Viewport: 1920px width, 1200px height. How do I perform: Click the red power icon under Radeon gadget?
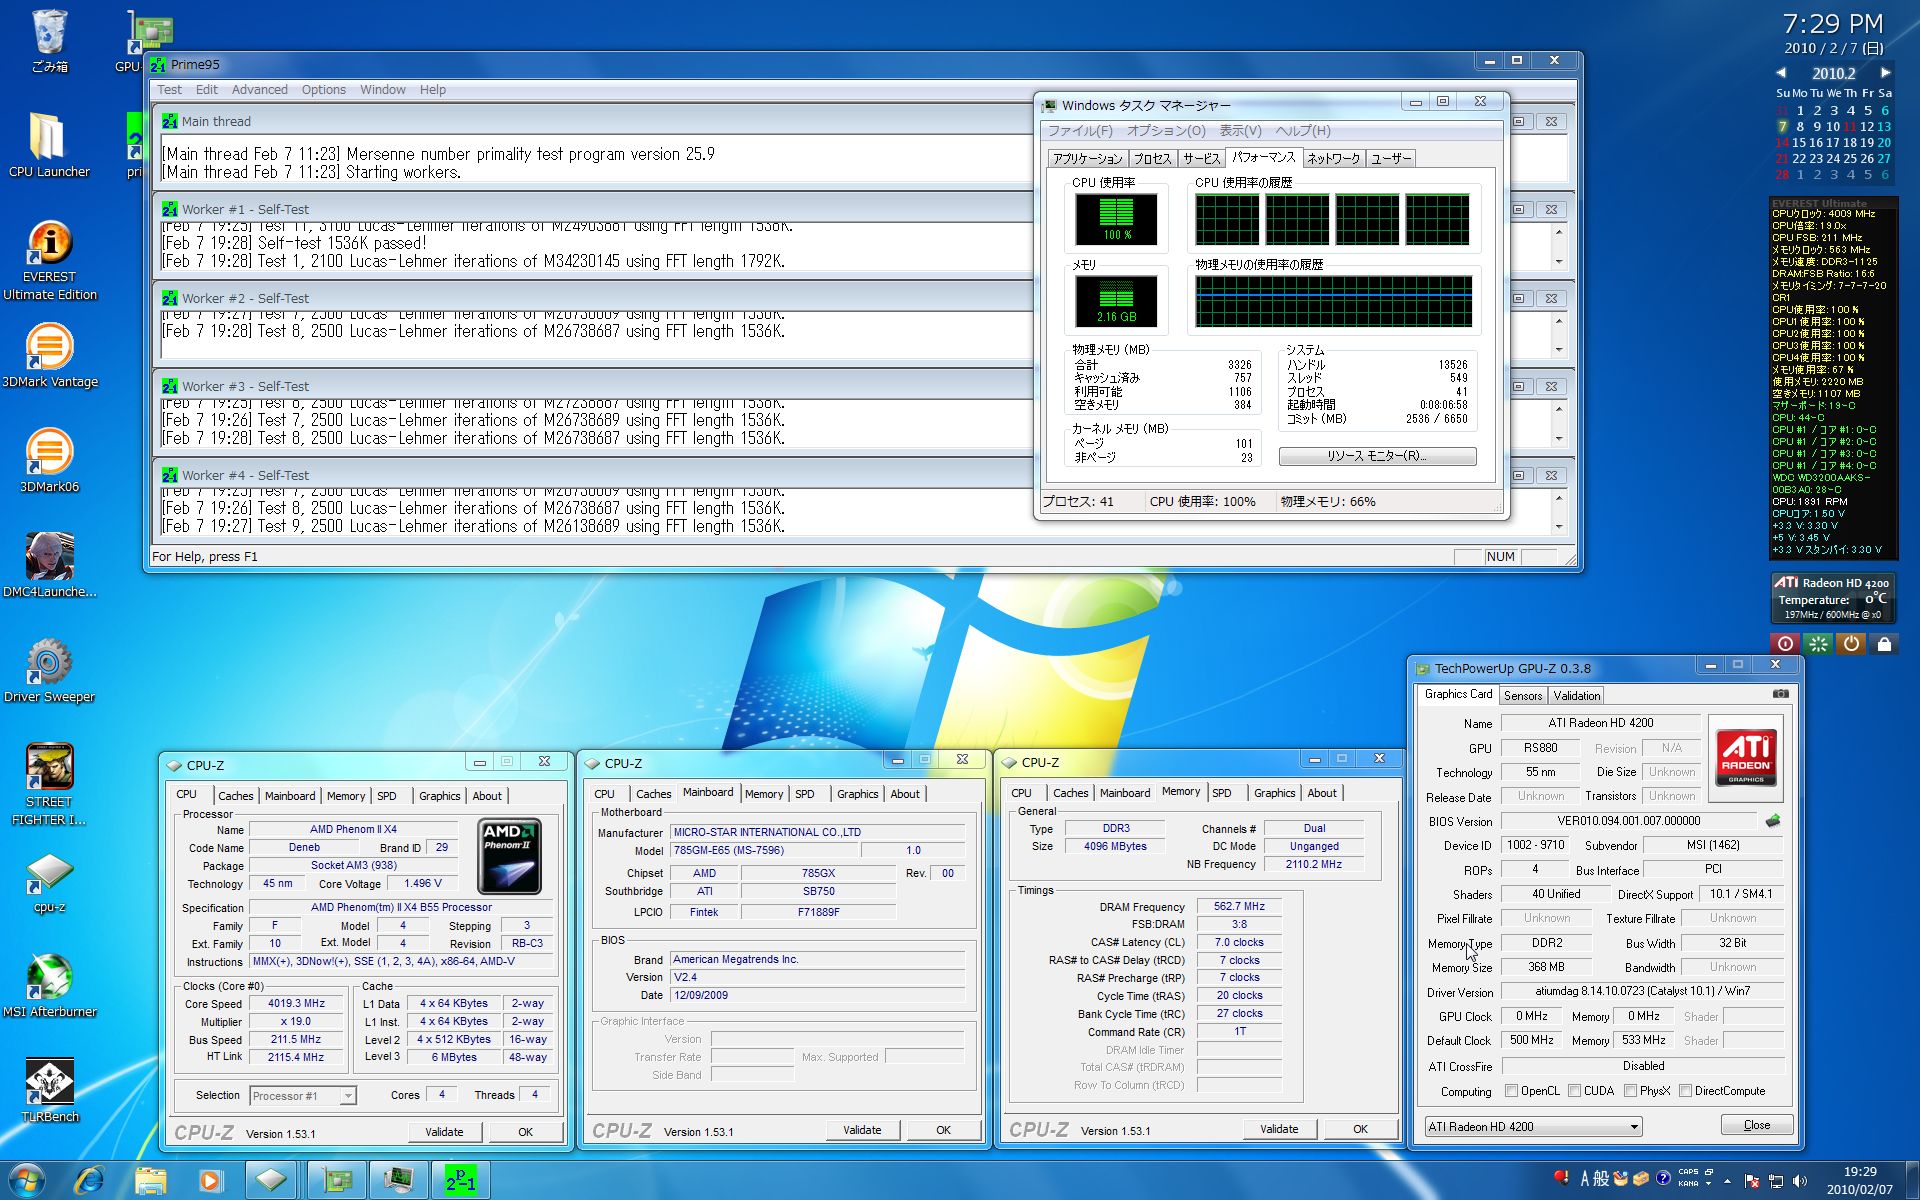[x=1785, y=644]
